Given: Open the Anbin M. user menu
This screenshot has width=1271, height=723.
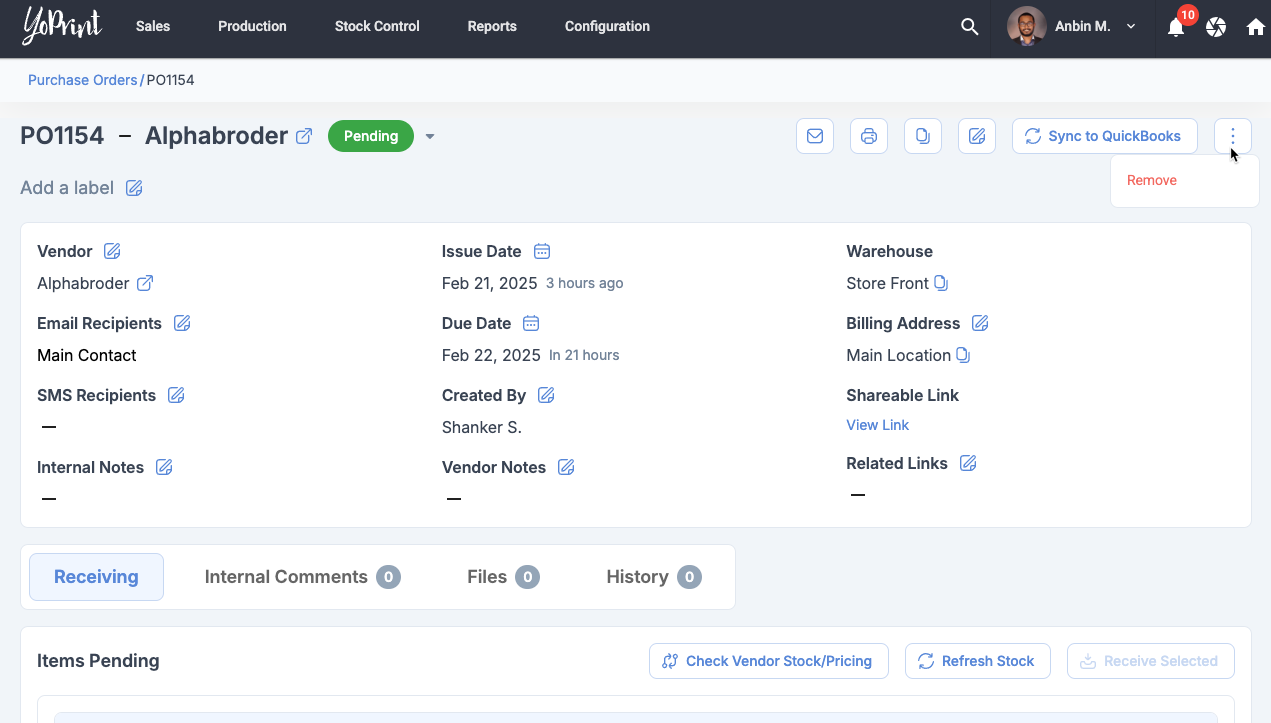Looking at the screenshot, I should coord(1072,27).
